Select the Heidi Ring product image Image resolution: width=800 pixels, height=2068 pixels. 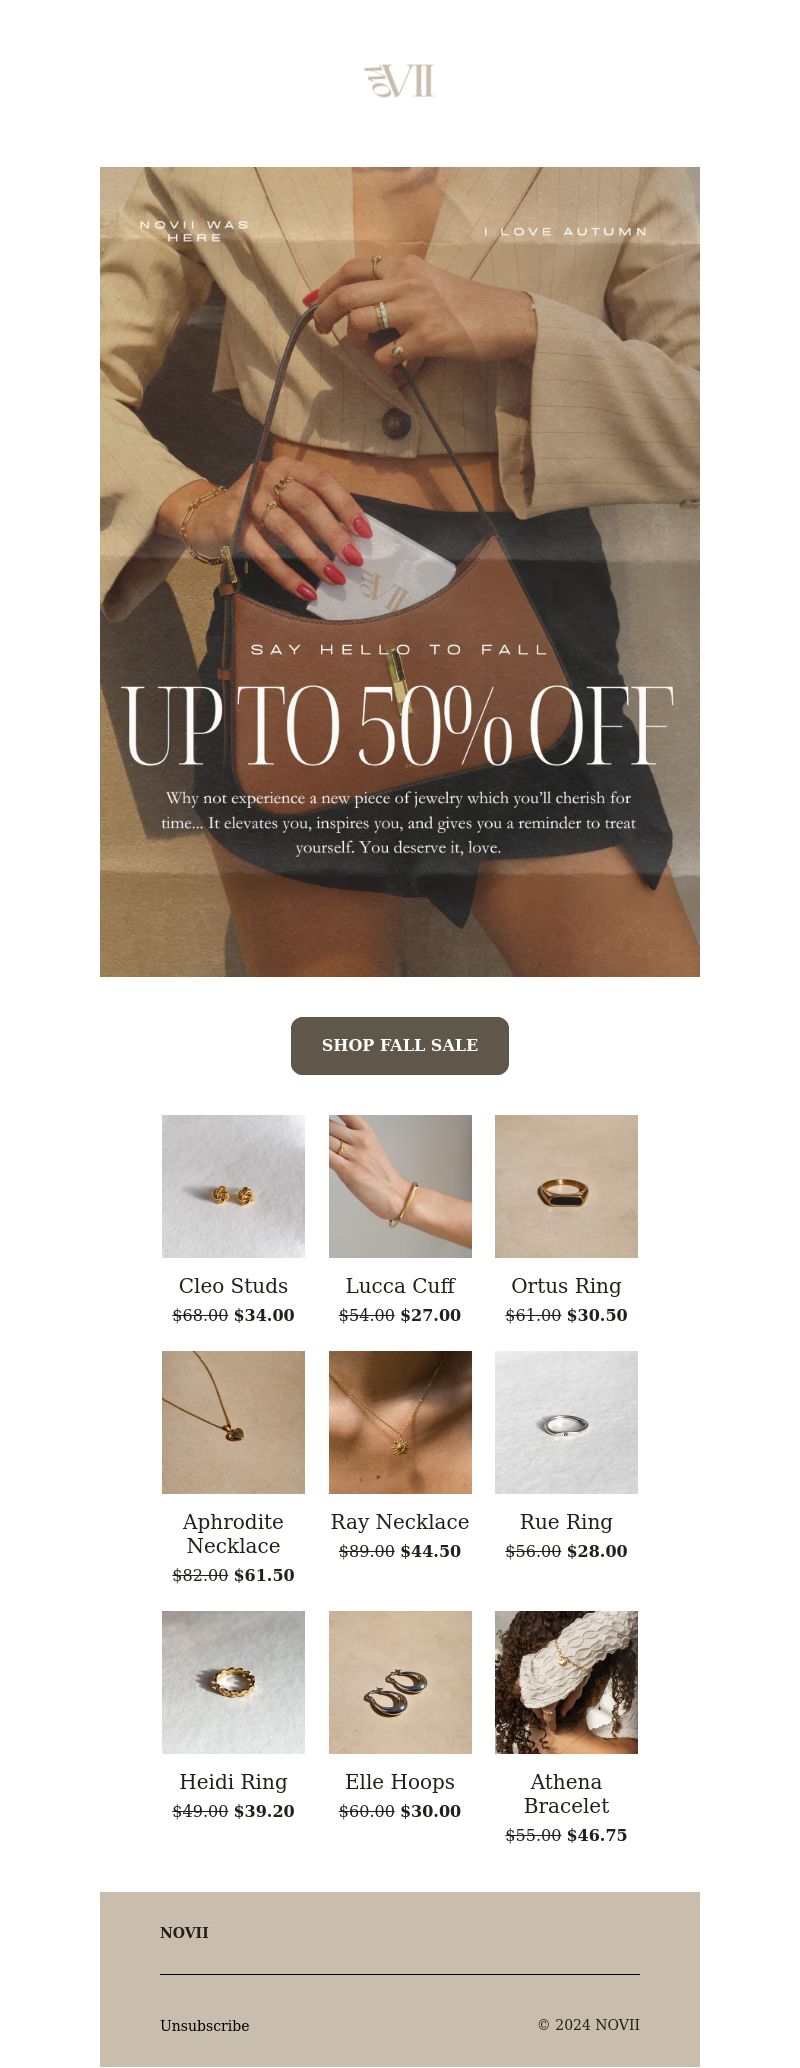[x=233, y=1682]
